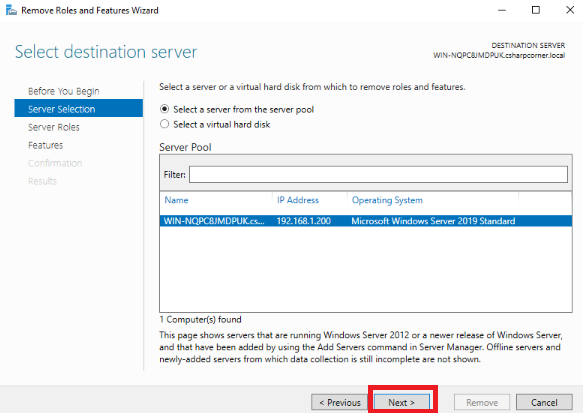Sort server pool by Name column

[176, 200]
